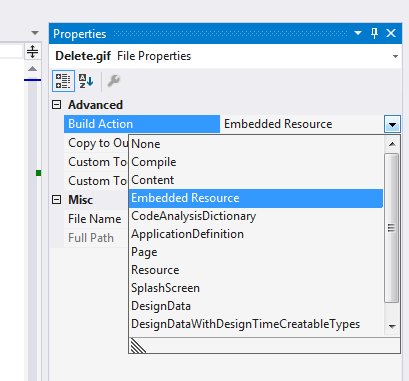Collapse the Misc category
The width and height of the screenshot is (409, 381).
(x=57, y=200)
